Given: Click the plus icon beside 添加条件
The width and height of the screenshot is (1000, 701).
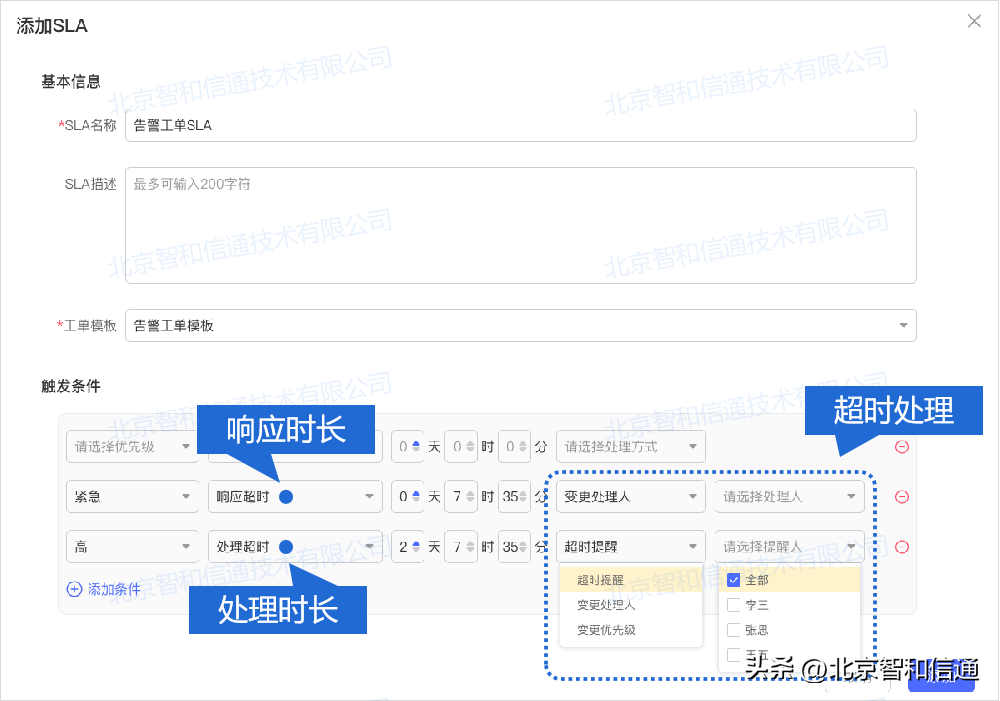Looking at the screenshot, I should coord(73,589).
